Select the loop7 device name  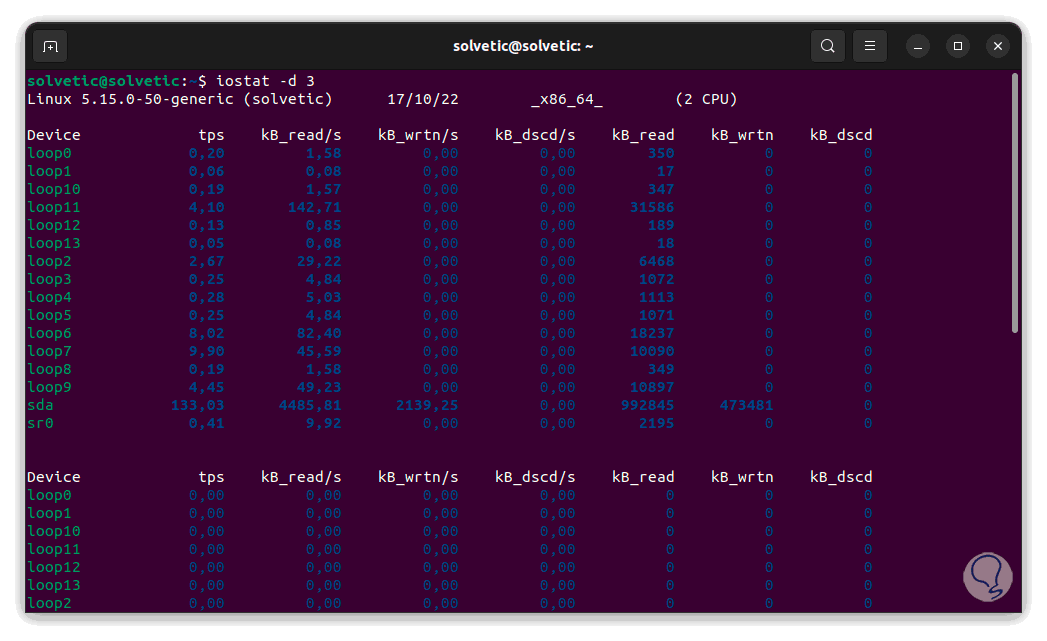tap(49, 352)
